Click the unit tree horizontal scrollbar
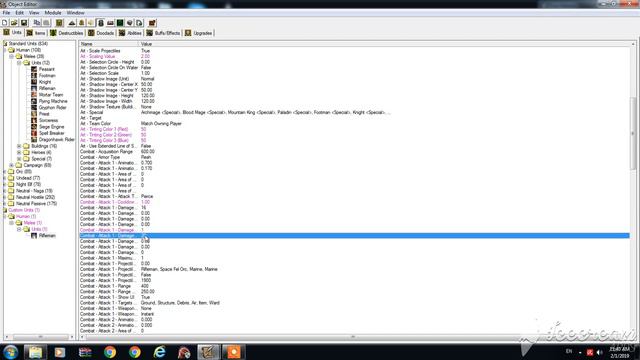Viewport: 640px width, 360px height. (40, 337)
